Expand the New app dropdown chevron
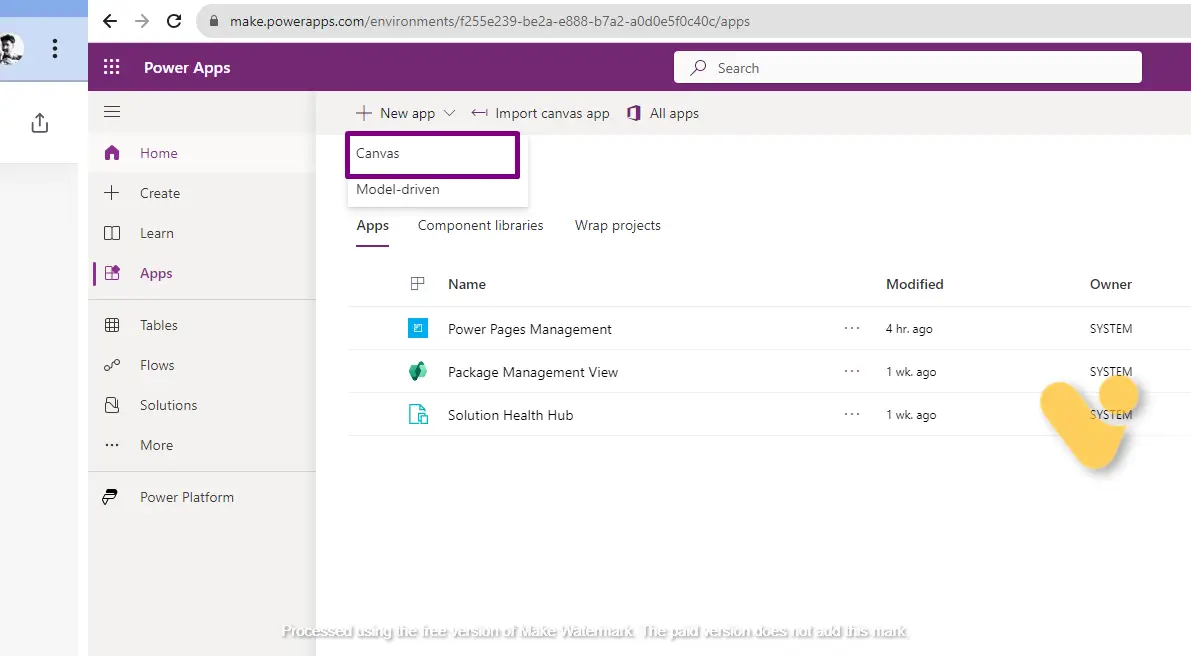Image resolution: width=1191 pixels, height=656 pixels. point(450,113)
